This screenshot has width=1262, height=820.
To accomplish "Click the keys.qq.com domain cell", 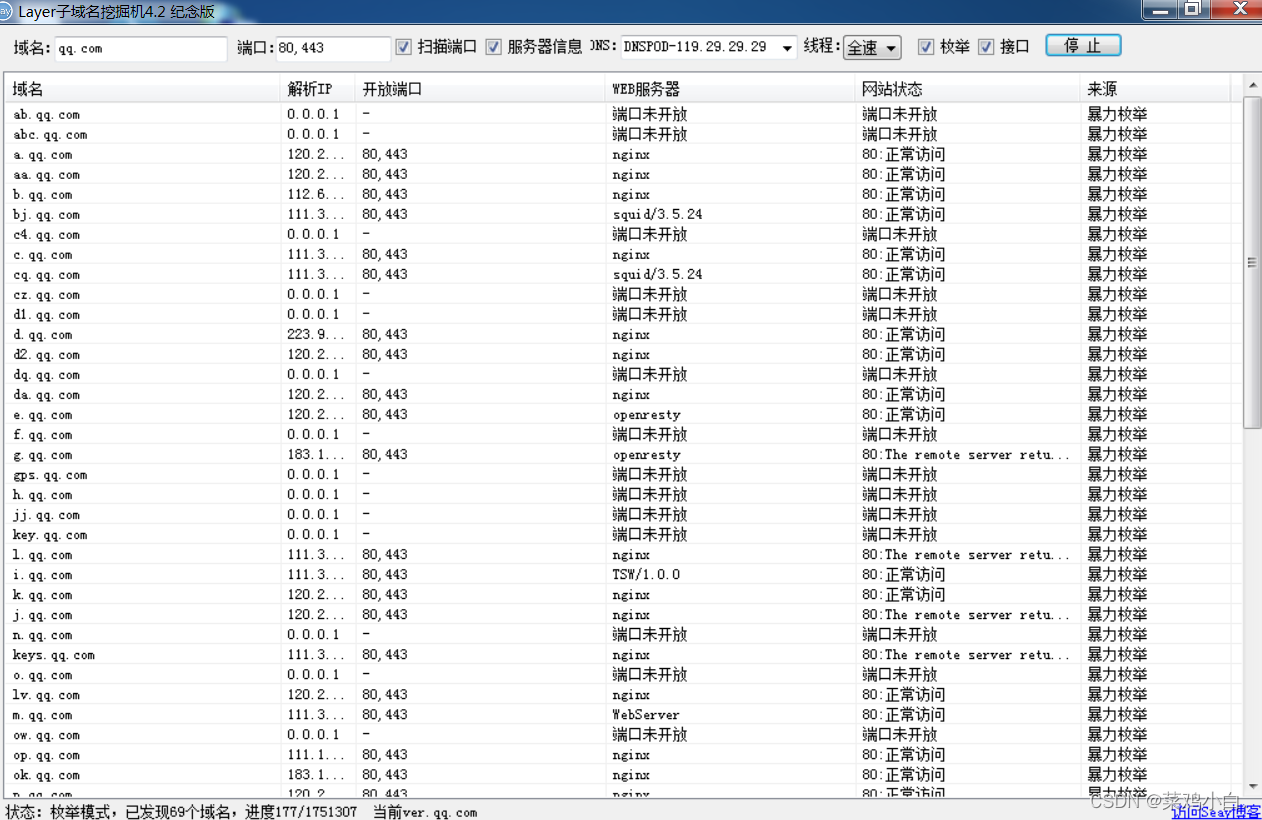I will coord(54,655).
